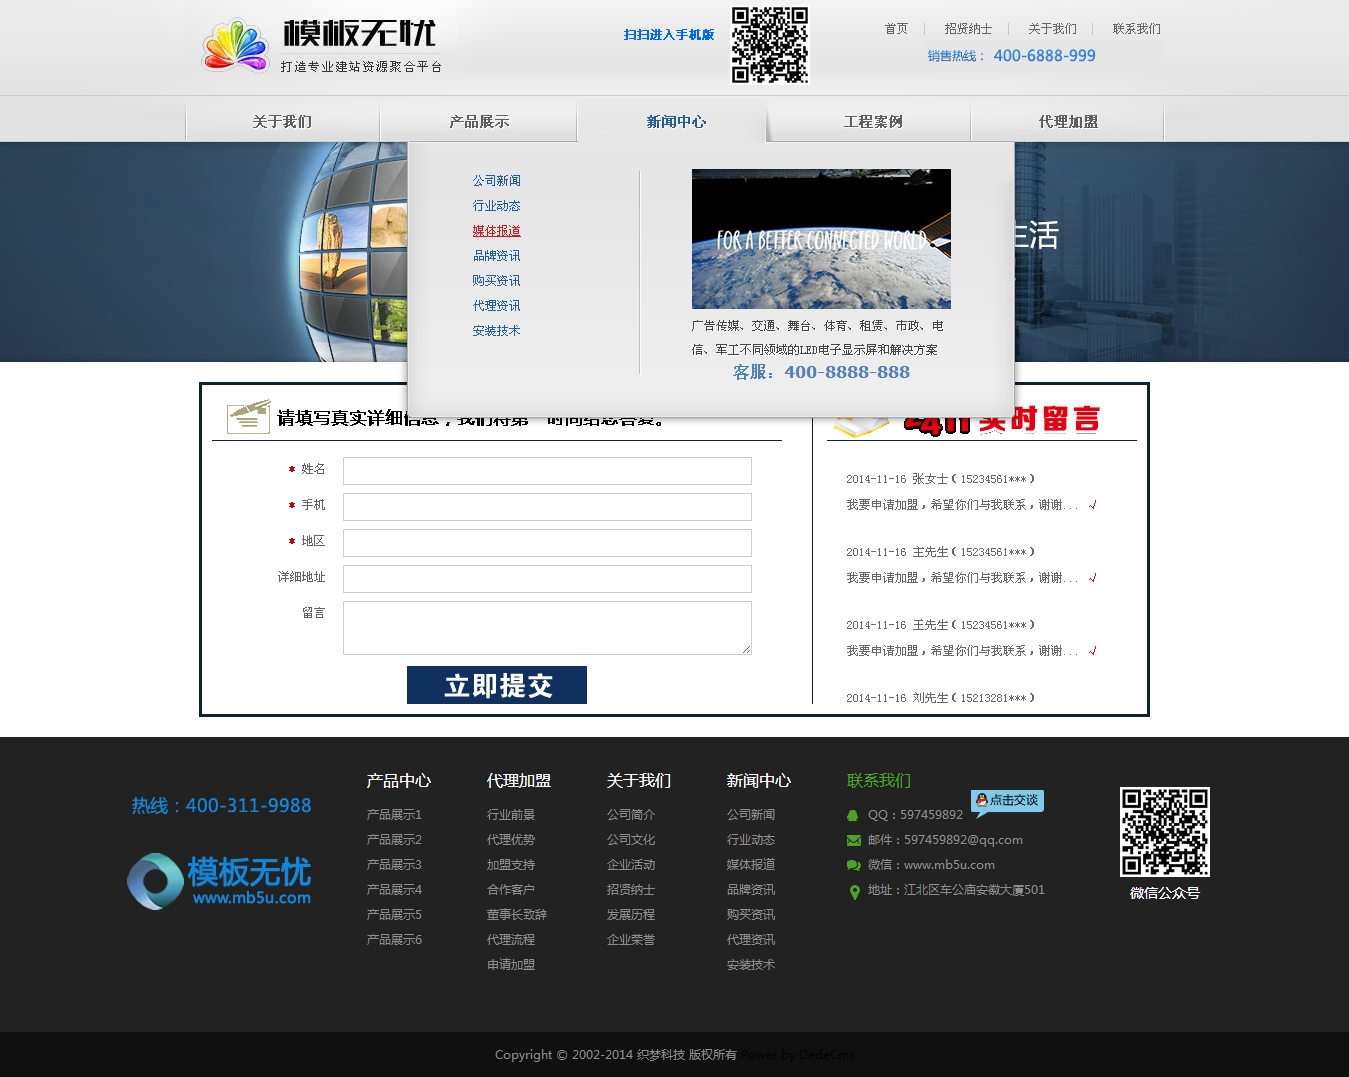
Task: Click the 手机 phone input field
Action: pos(547,507)
